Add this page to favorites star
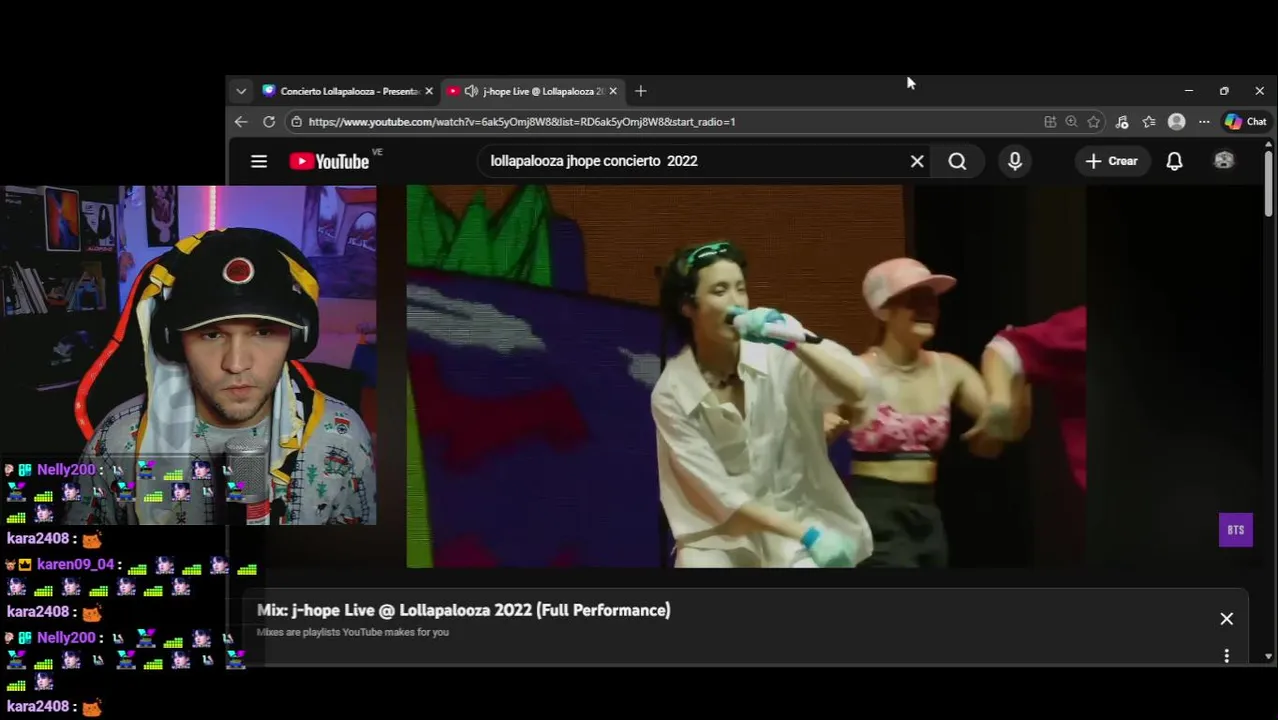Screen dimensions: 1278x720 [x=1094, y=122]
